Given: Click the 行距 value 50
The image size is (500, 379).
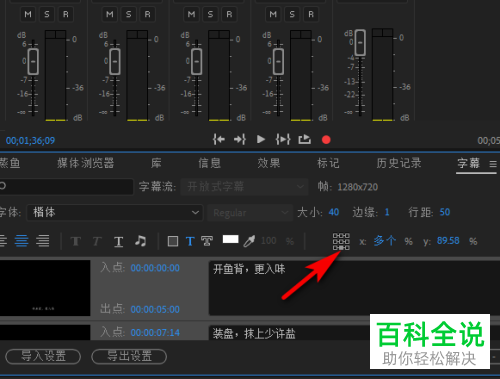Looking at the screenshot, I should coord(445,212).
